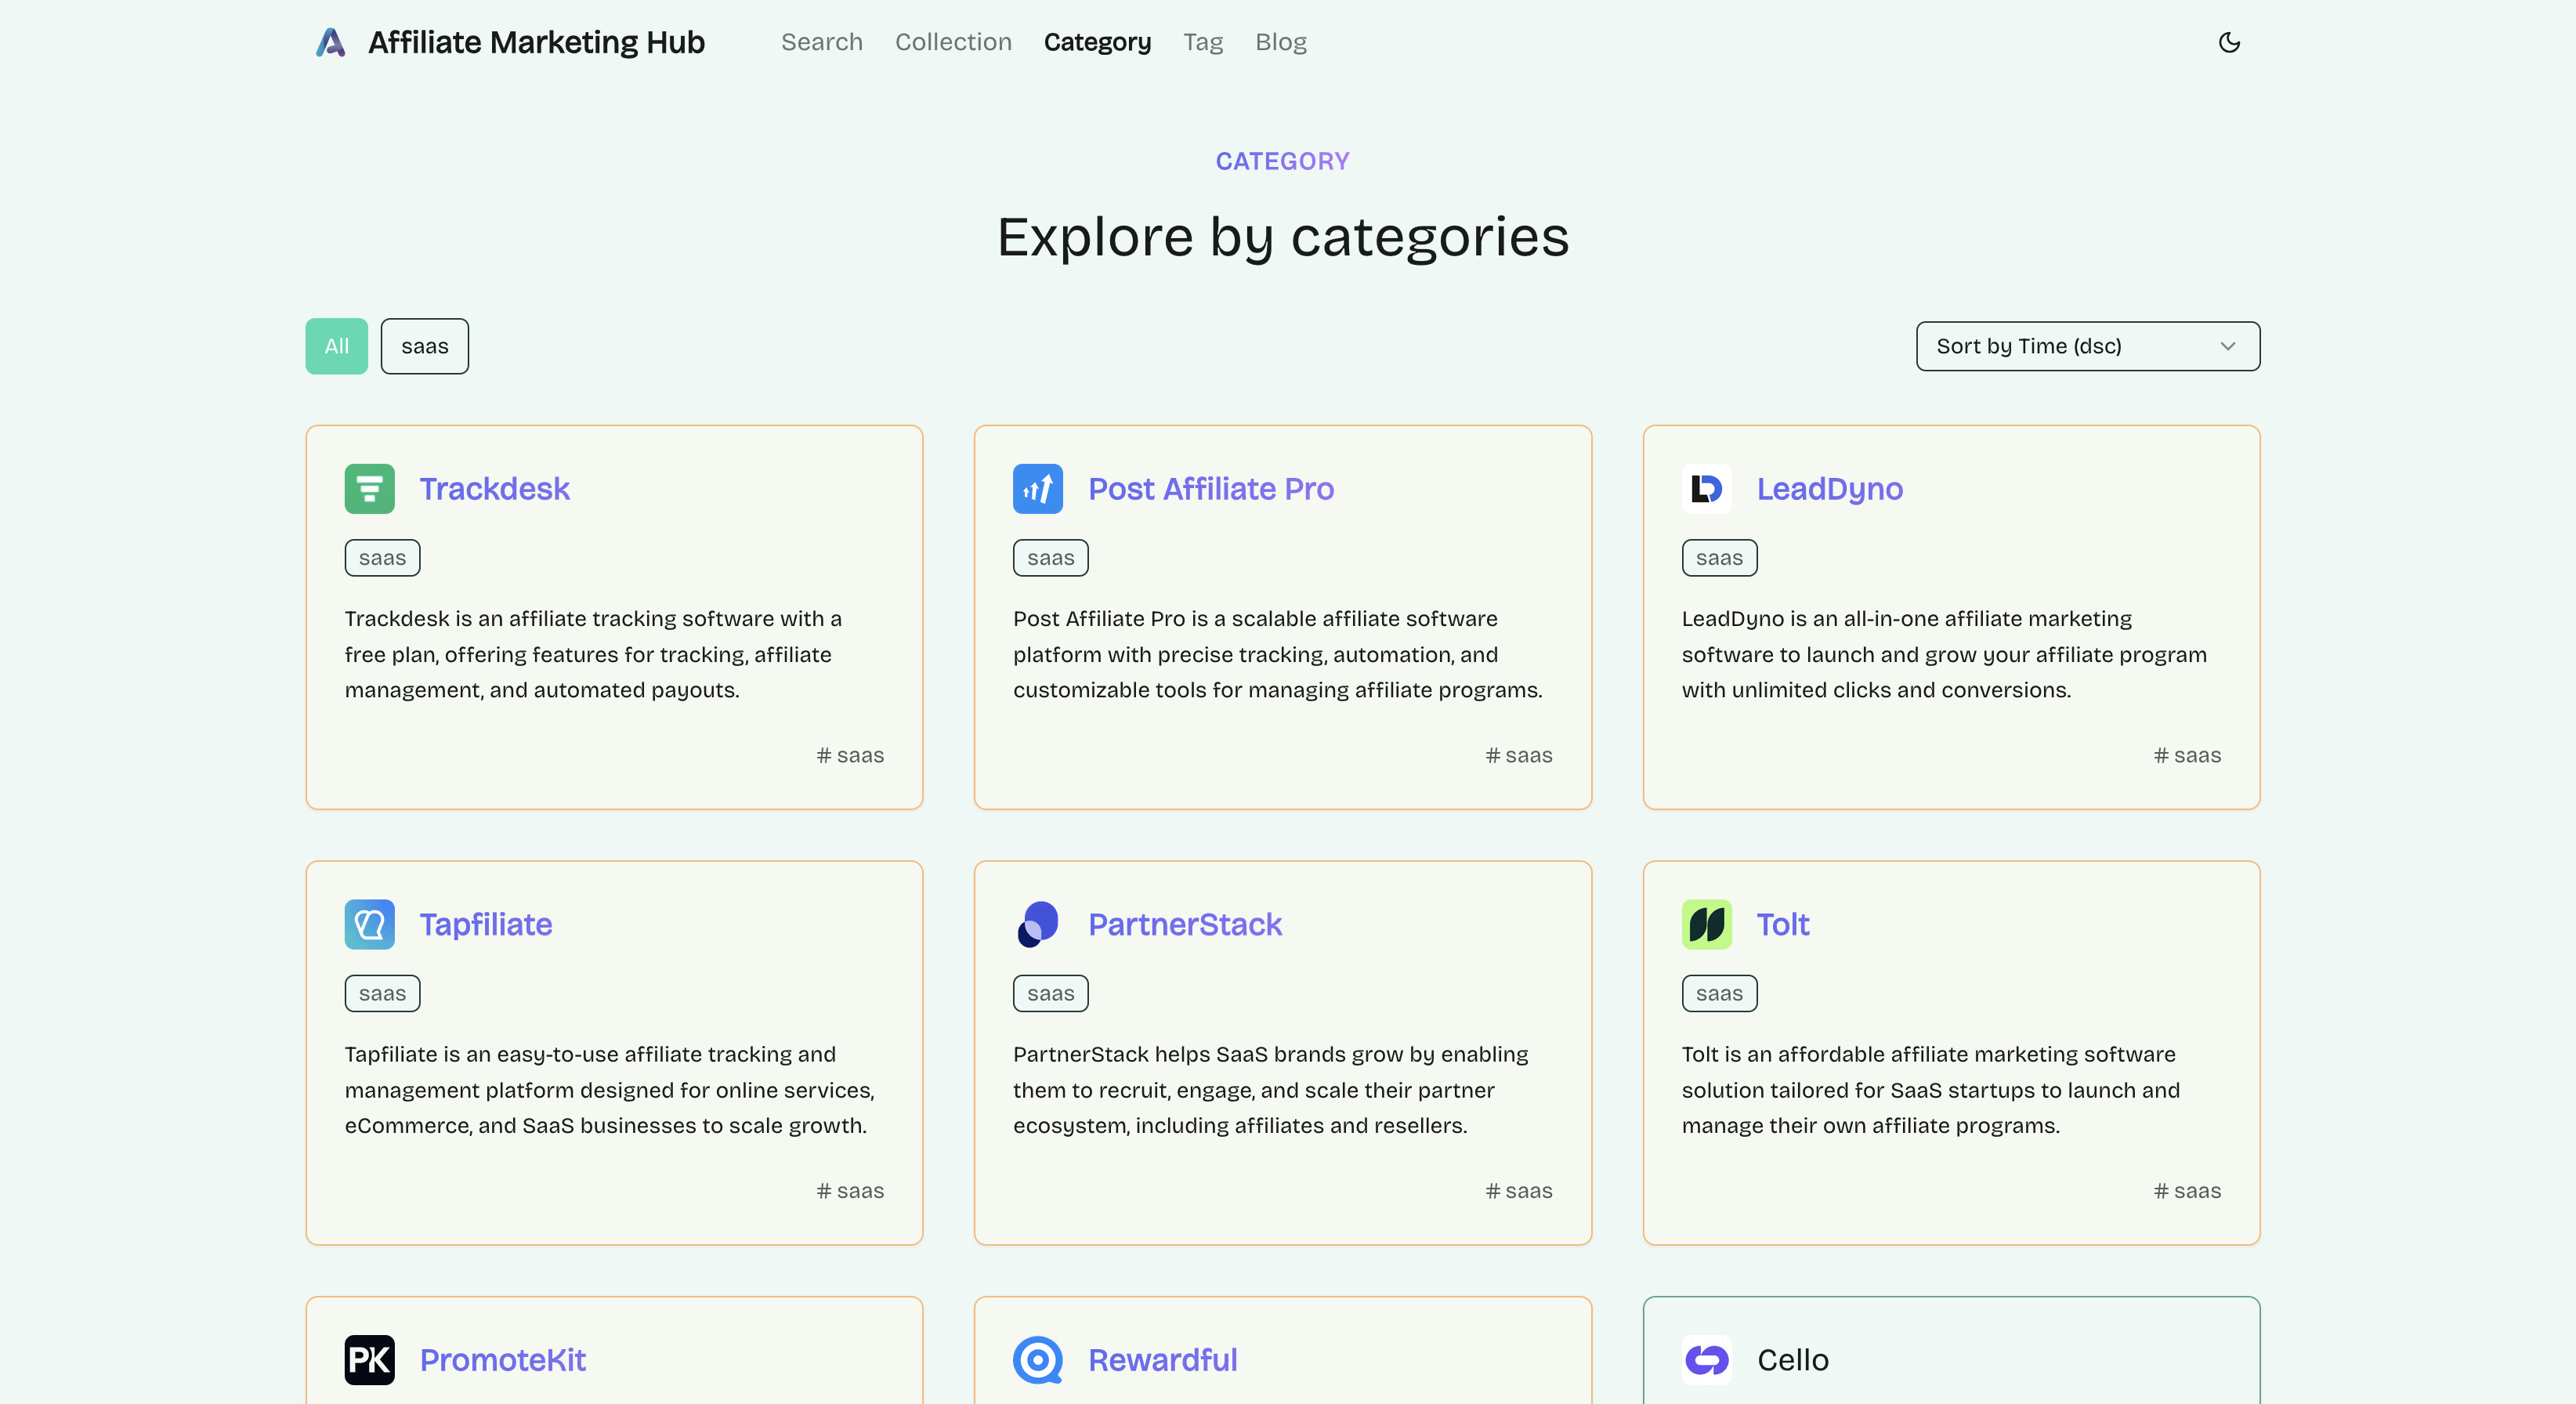Click the Rewardful logo icon

pyautogui.click(x=1037, y=1360)
